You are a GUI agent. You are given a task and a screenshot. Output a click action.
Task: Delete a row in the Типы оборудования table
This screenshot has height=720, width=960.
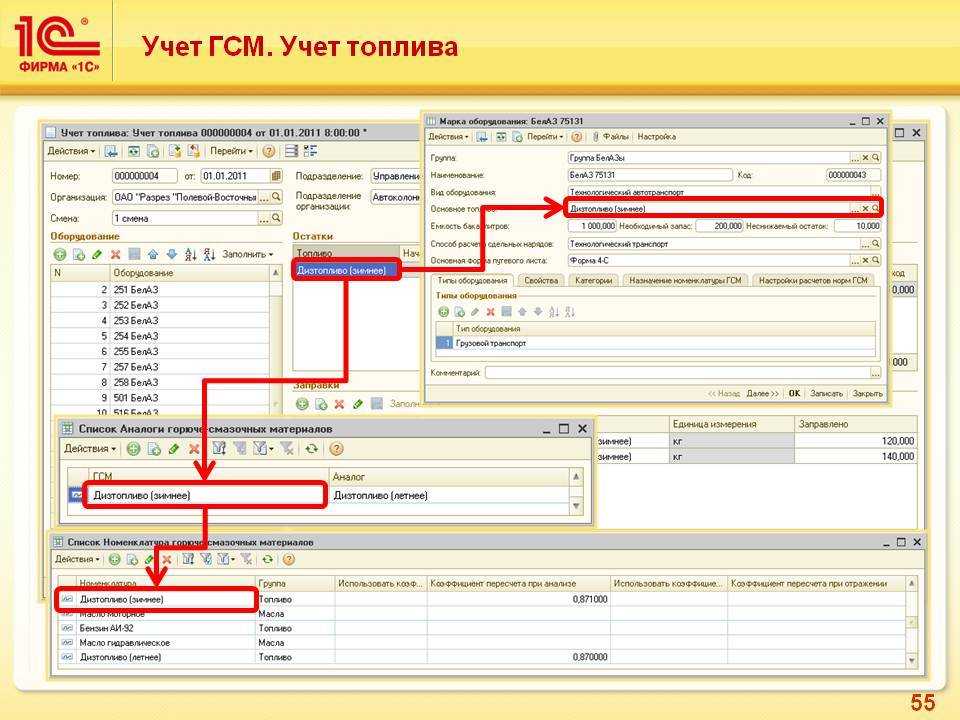tap(490, 312)
